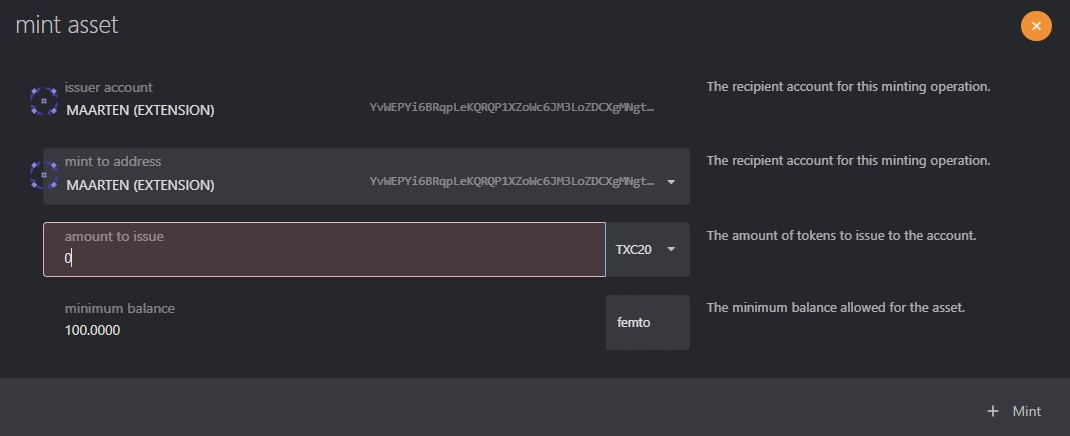
Task: Click the issuer account help text
Action: (848, 87)
